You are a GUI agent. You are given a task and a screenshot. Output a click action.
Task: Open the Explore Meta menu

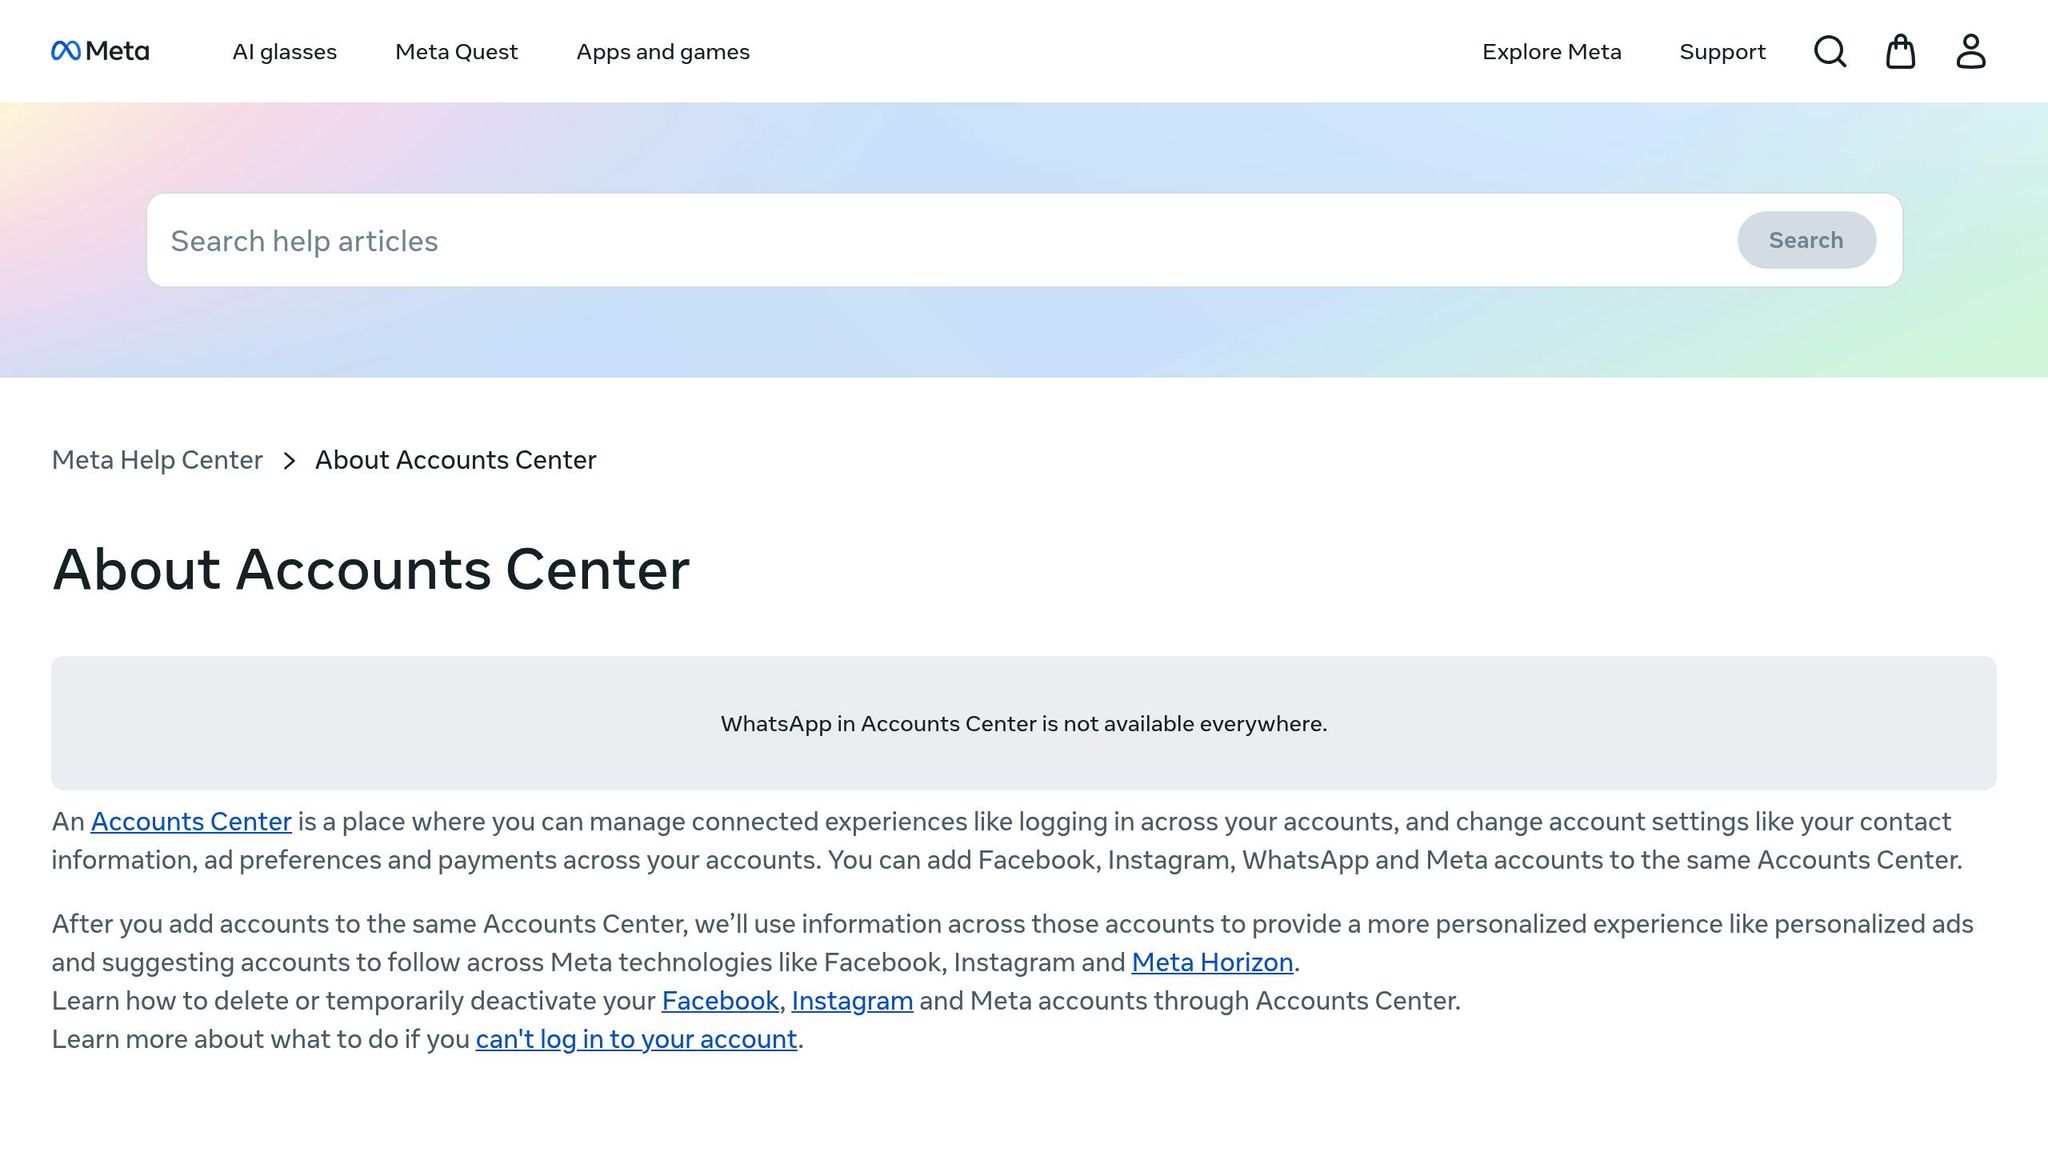[1551, 51]
